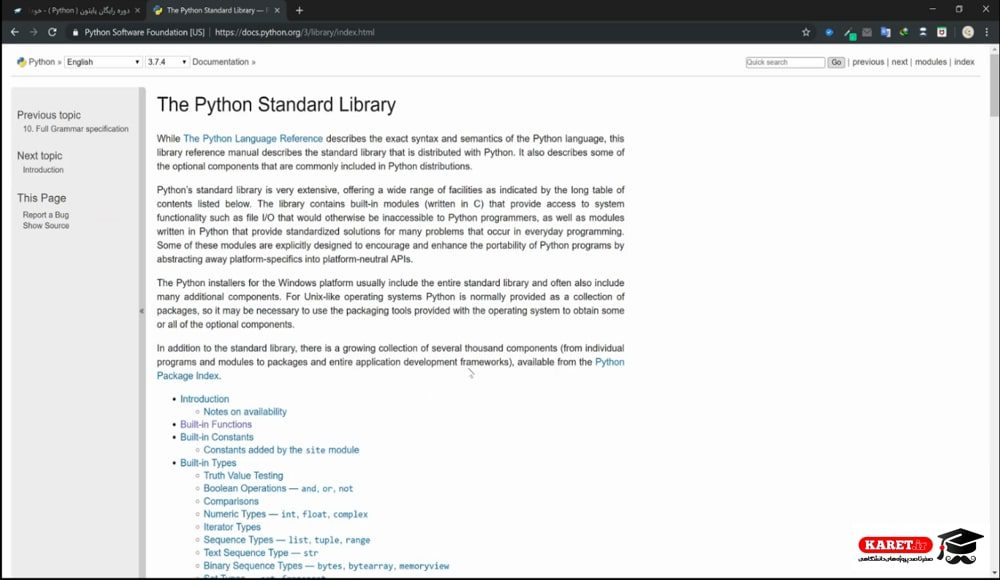Select the Python Standard Library tab
Screen dimensions: 1000x580
tap(216, 10)
